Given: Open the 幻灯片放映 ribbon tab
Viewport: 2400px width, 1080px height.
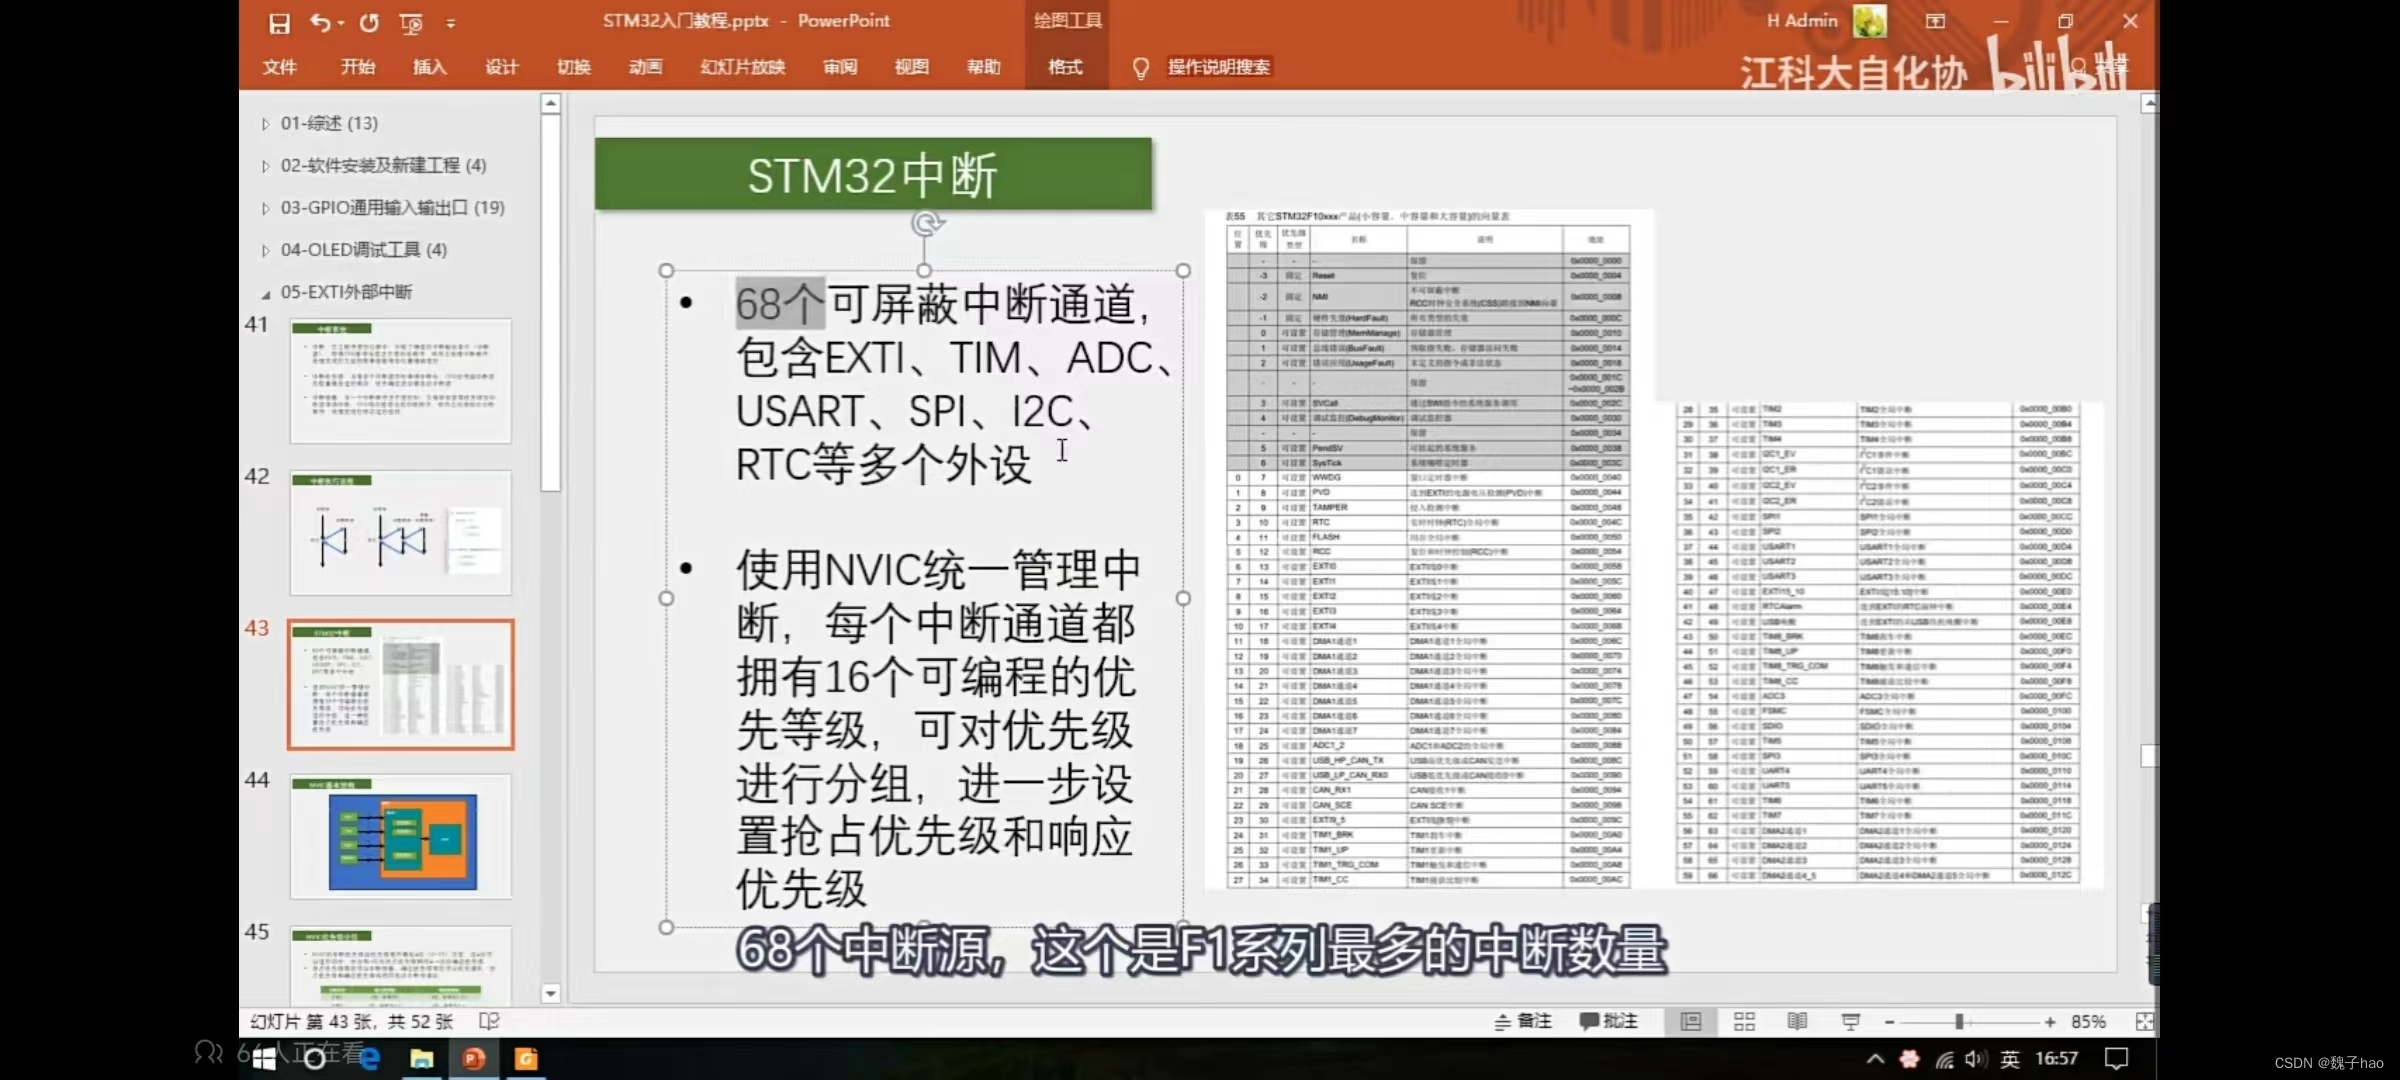Looking at the screenshot, I should [x=742, y=67].
